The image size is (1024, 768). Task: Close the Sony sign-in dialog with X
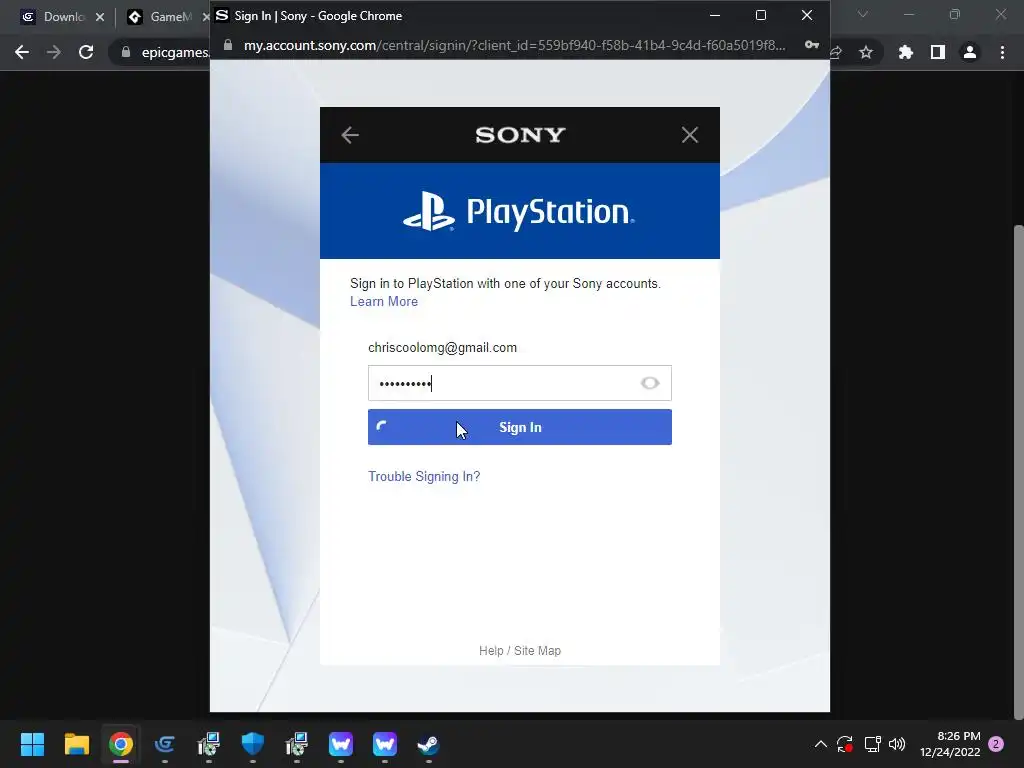(690, 135)
